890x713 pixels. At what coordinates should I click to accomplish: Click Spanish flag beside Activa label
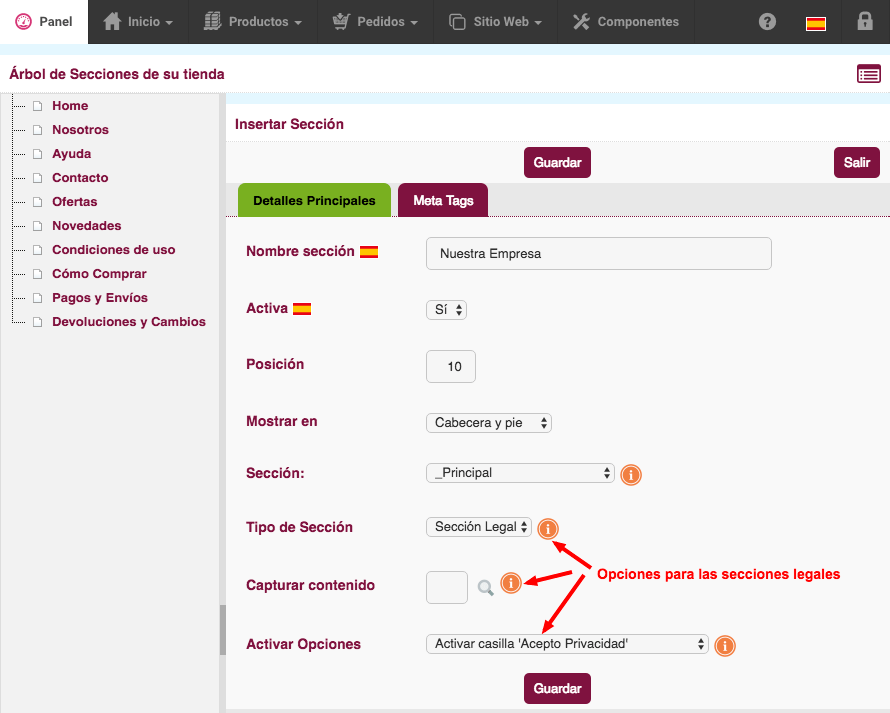point(302,309)
